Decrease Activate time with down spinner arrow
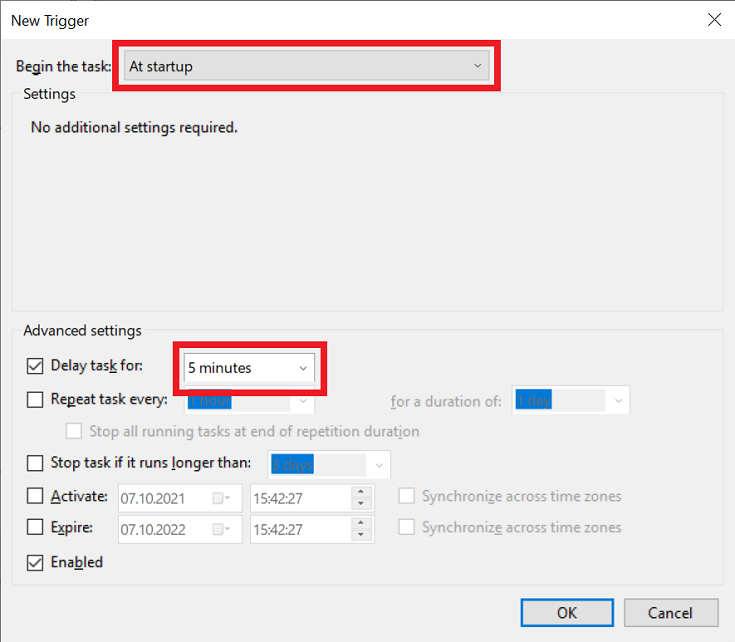 361,504
